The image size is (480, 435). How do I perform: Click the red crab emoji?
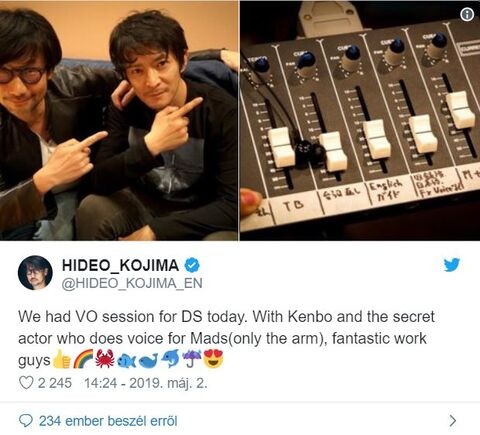pos(105,359)
